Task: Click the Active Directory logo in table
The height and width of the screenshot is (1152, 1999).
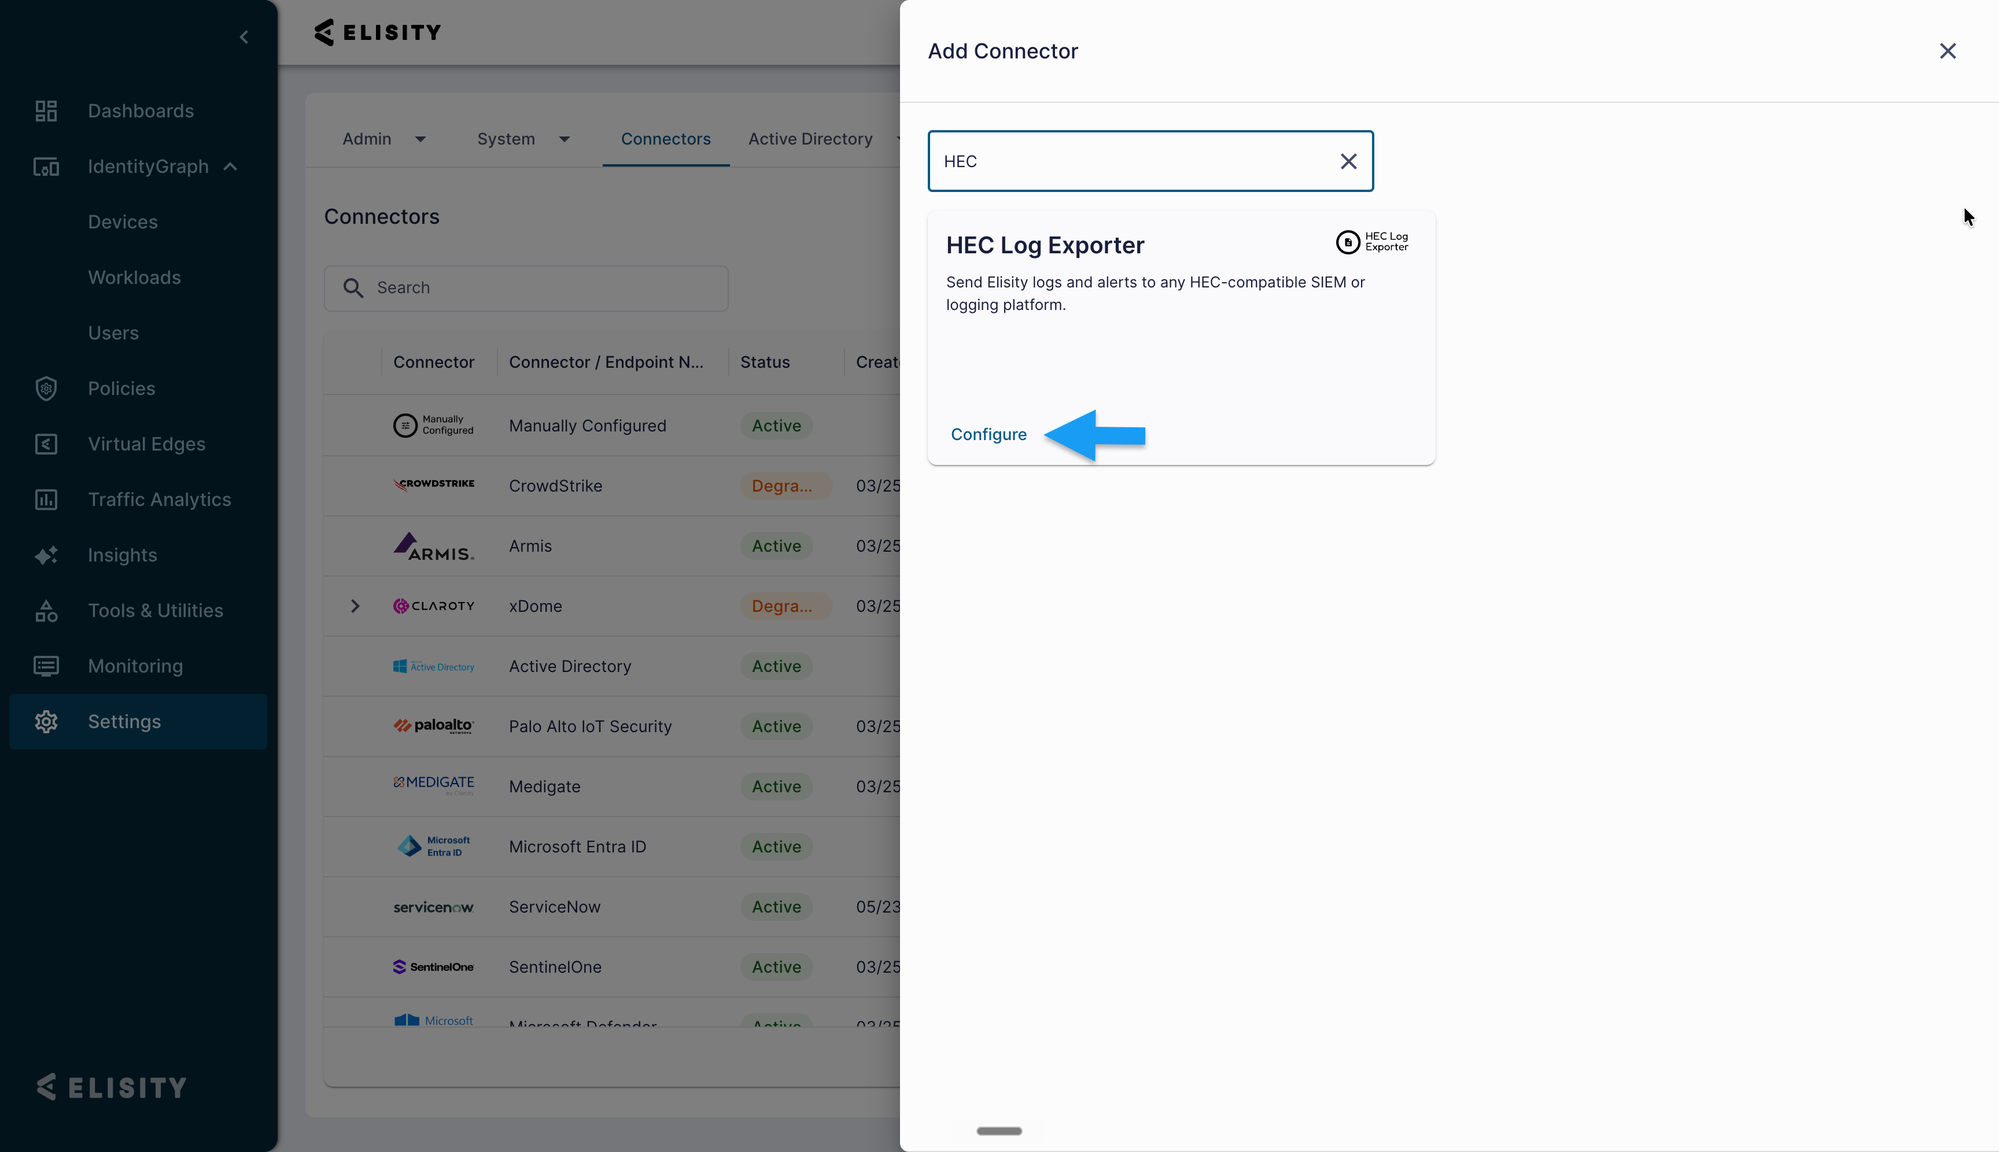Action: [x=433, y=666]
